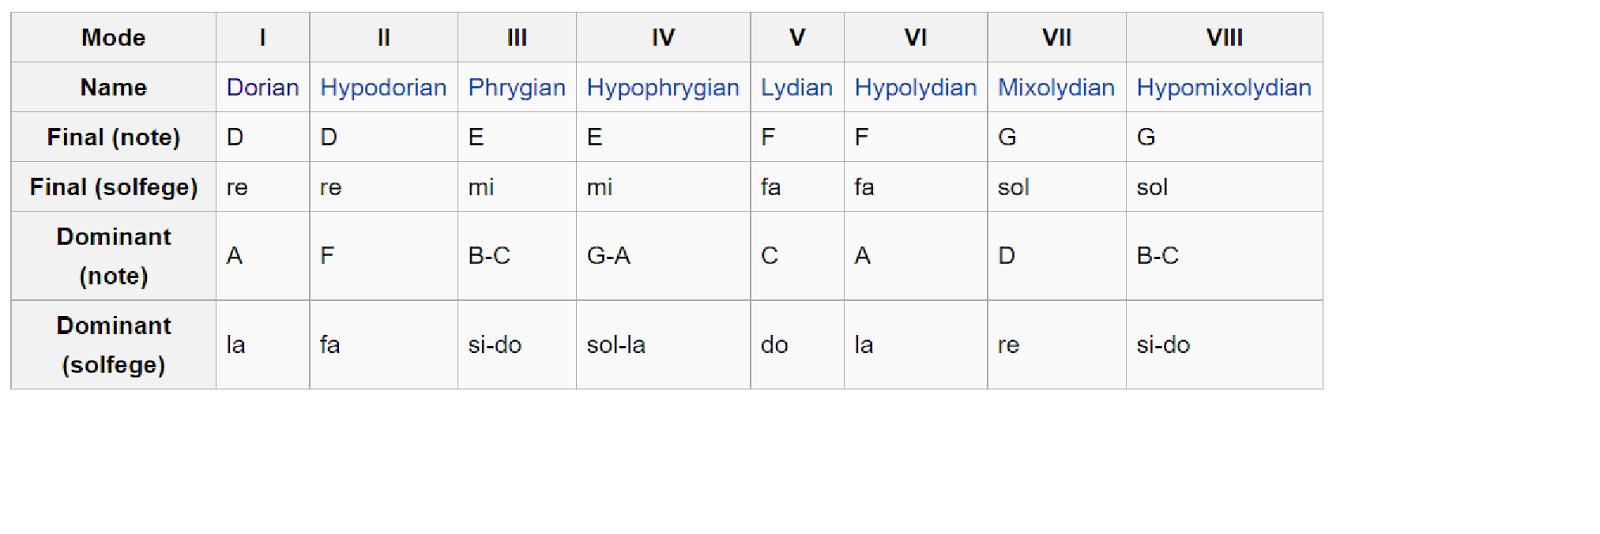Select the Name row header
The height and width of the screenshot is (534, 1600).
113,87
